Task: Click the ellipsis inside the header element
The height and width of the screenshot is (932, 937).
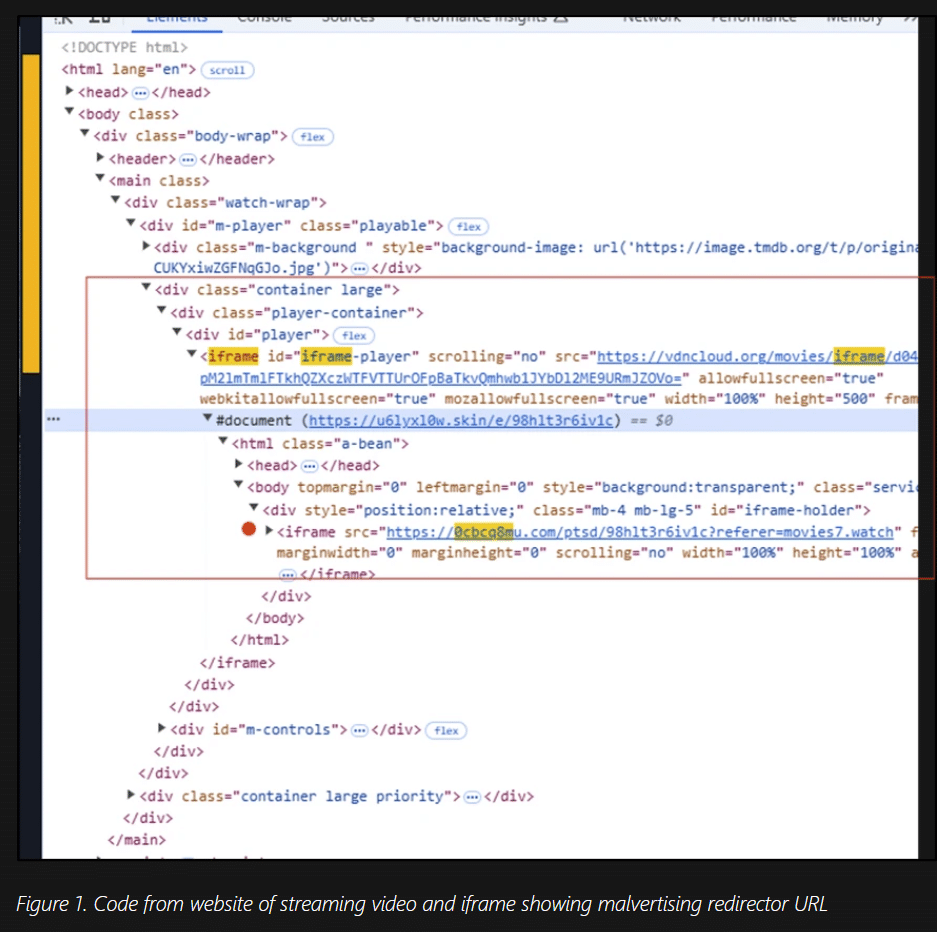Action: [x=188, y=160]
